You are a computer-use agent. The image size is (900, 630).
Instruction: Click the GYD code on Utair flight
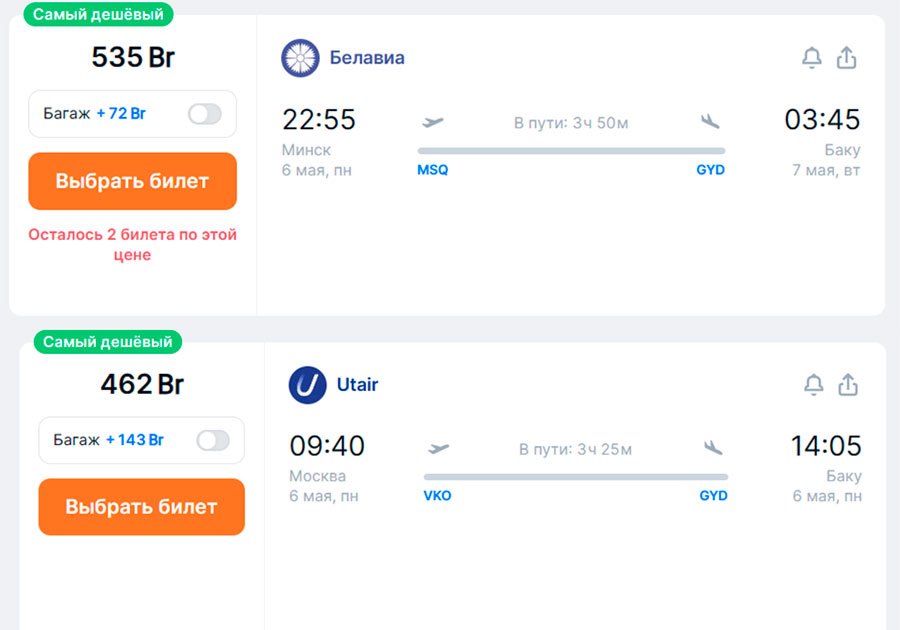[x=714, y=496]
